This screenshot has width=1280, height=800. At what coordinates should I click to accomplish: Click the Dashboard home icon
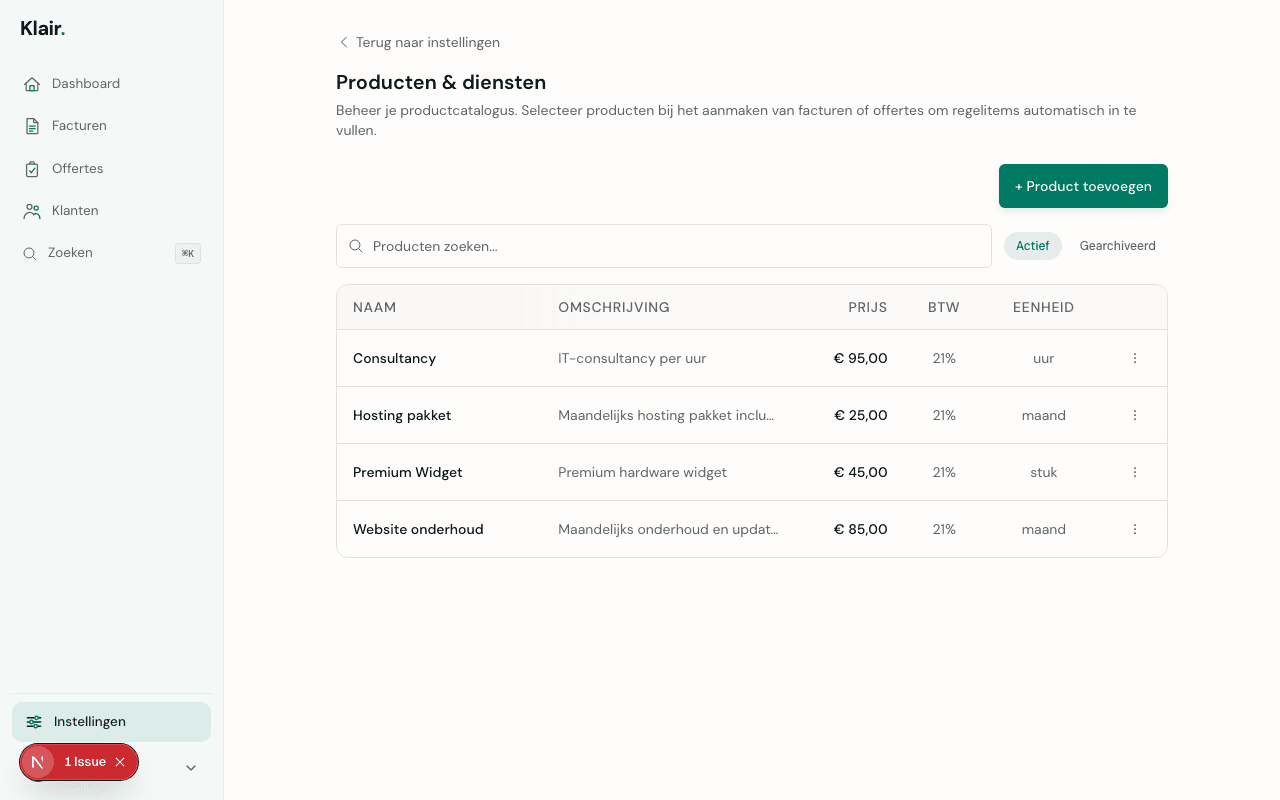[31, 84]
